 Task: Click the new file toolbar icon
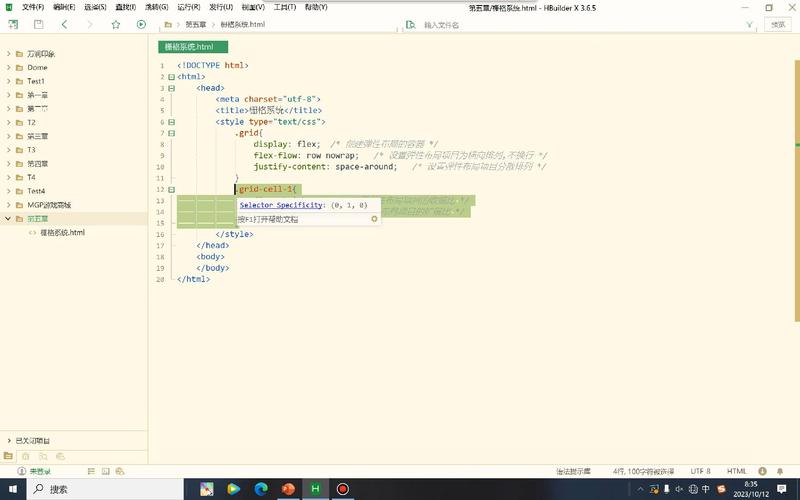tap(13, 24)
